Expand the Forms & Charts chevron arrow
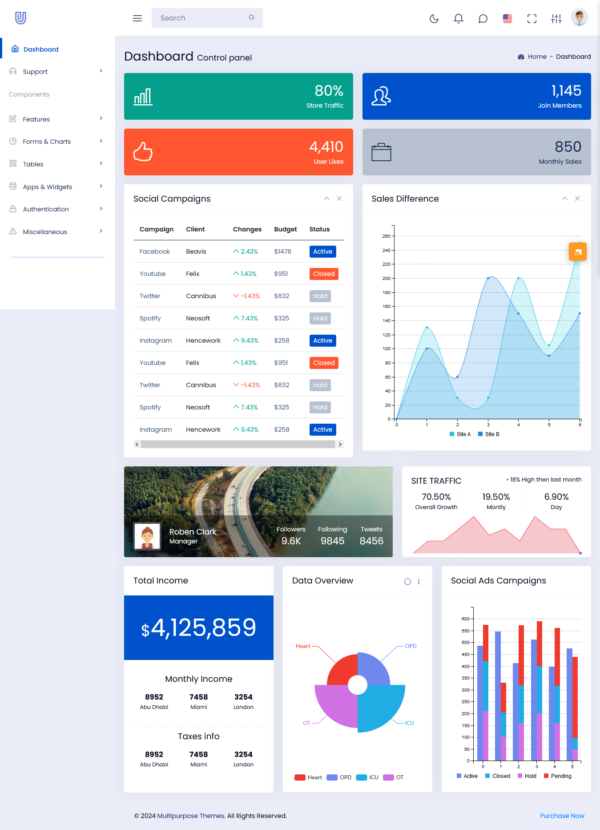600x830 pixels. (x=101, y=141)
